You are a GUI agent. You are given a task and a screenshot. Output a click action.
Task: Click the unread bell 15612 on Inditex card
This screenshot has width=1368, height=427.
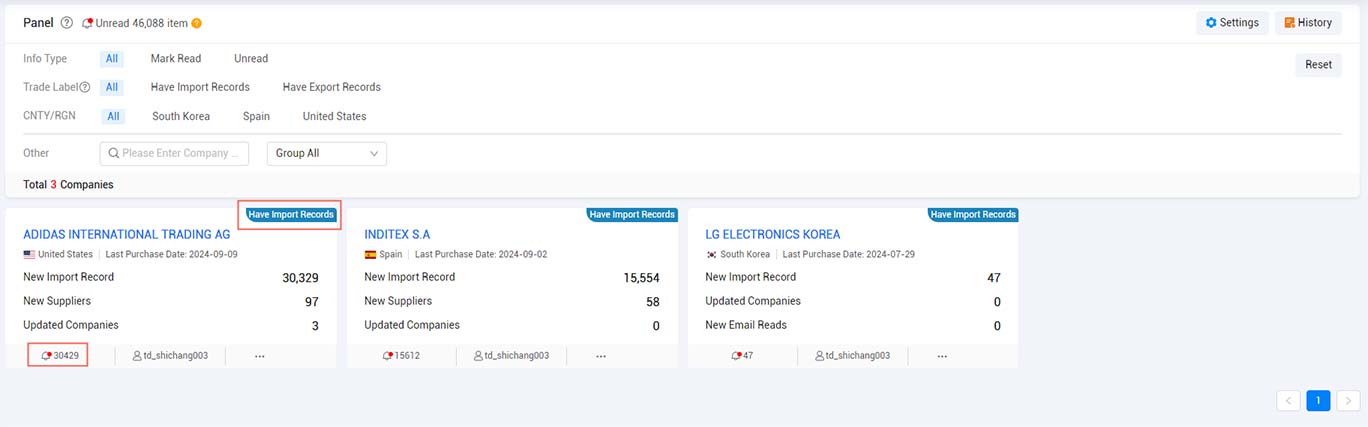coord(401,355)
